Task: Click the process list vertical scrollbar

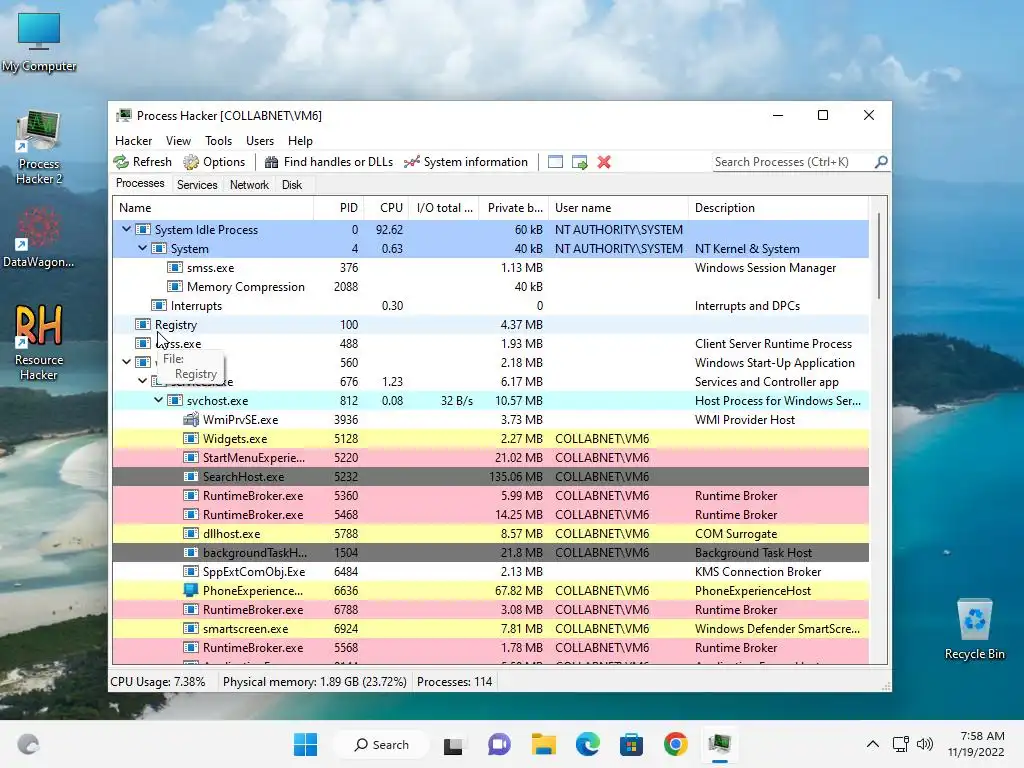Action: (878, 256)
